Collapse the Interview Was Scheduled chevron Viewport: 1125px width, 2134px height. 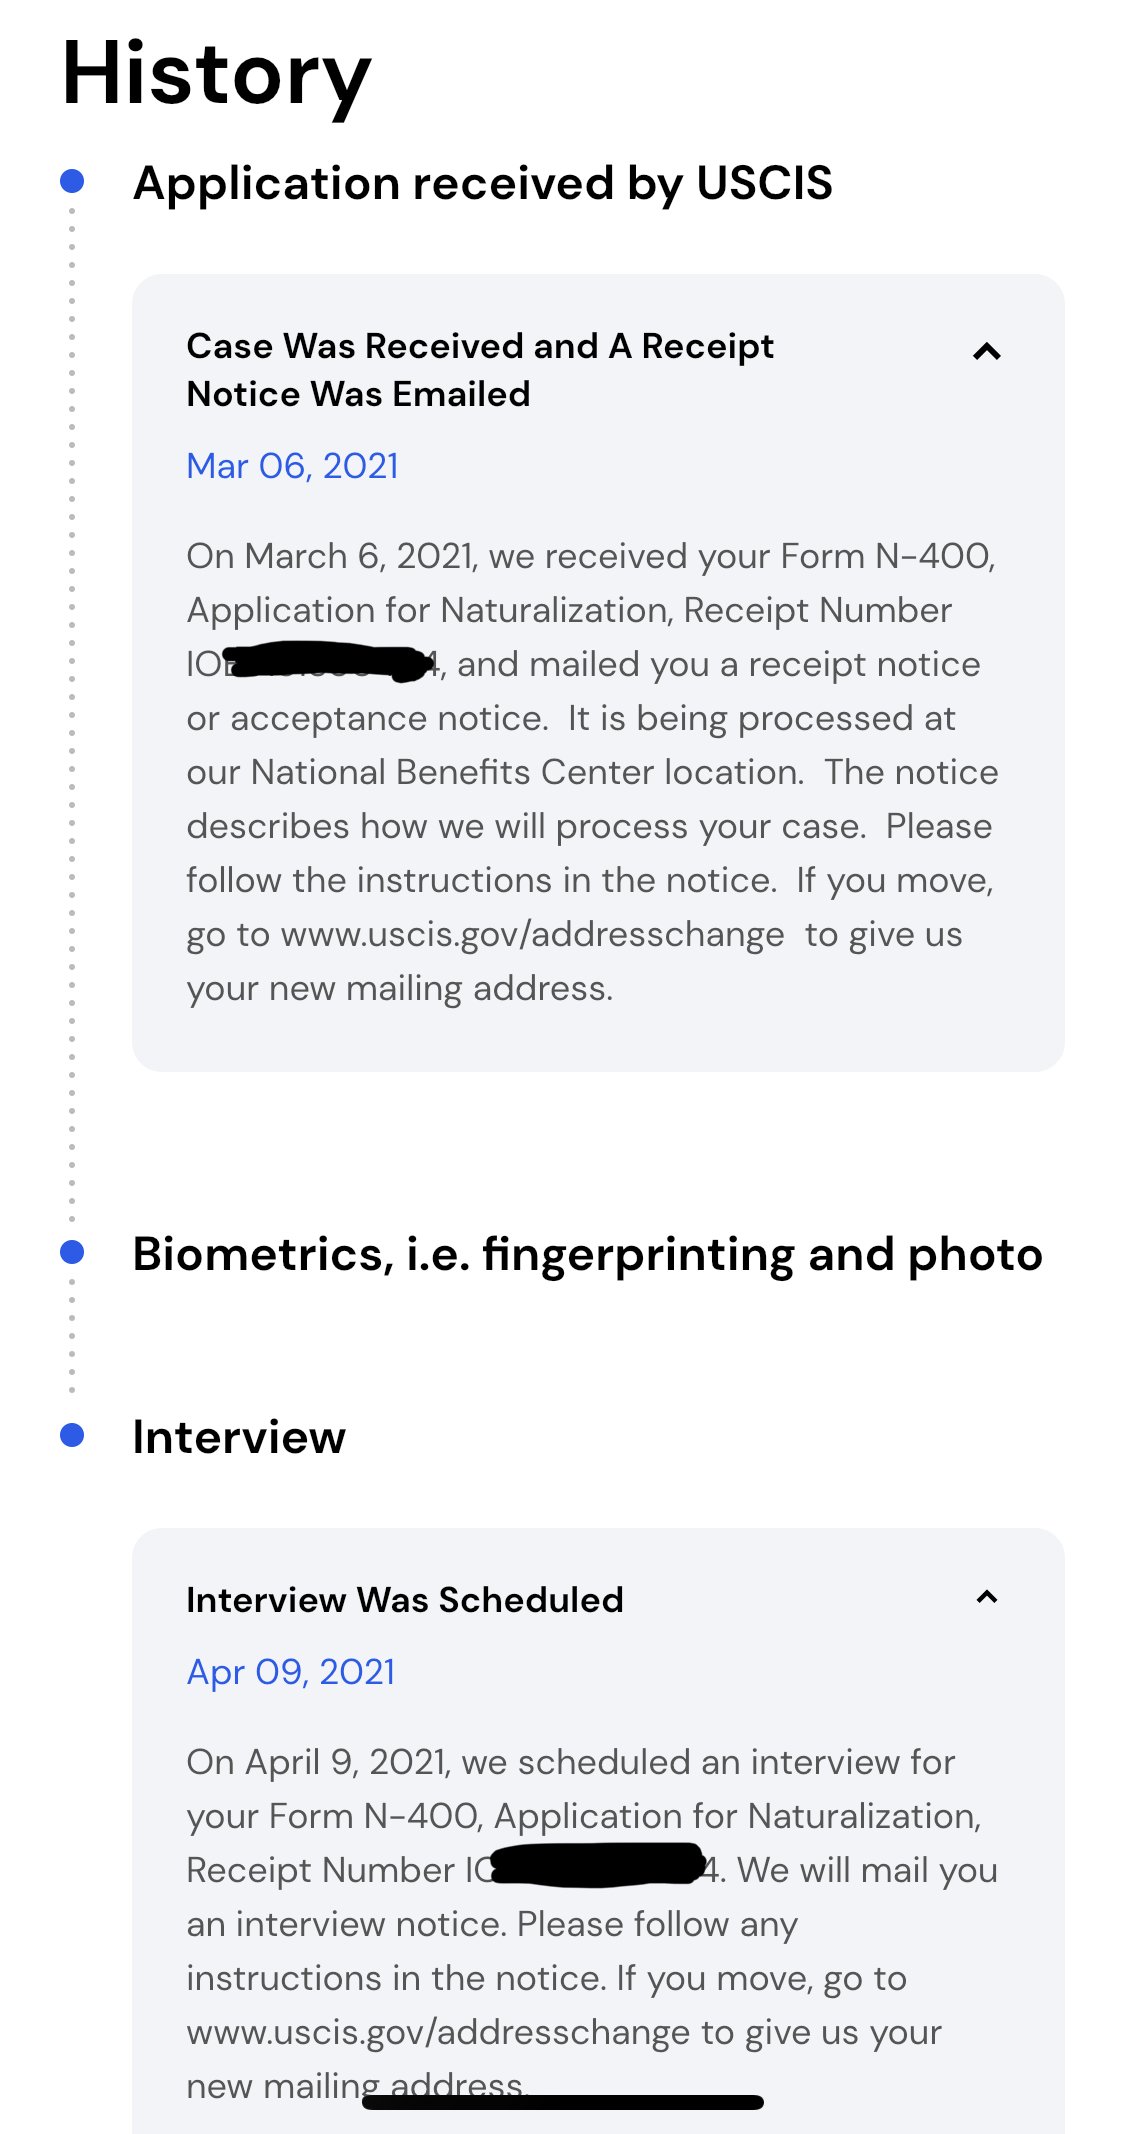[987, 1597]
